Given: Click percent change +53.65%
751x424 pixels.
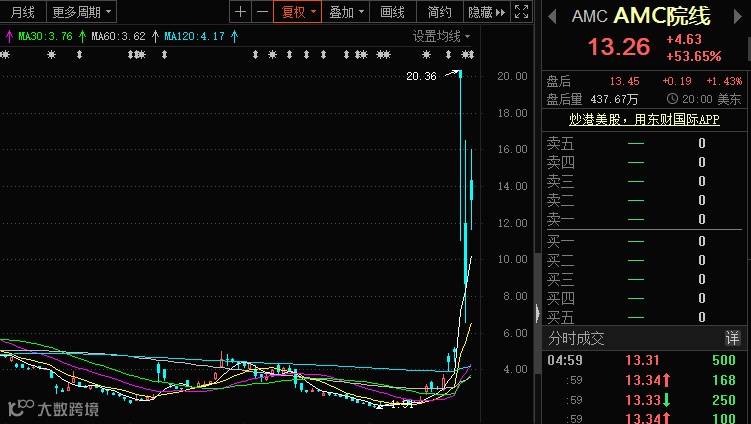Looking at the screenshot, I should click(x=694, y=56).
